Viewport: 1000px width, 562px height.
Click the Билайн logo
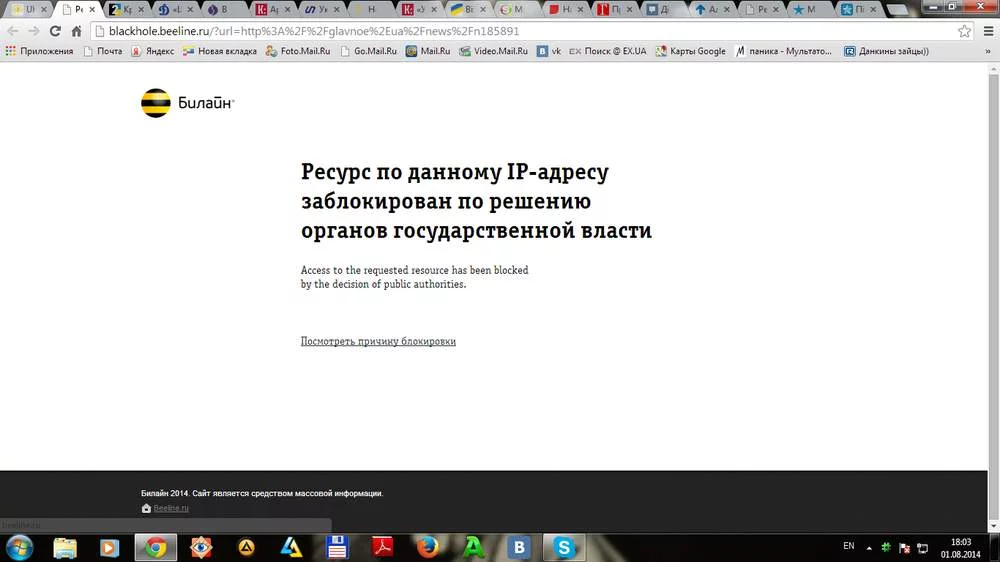pyautogui.click(x=188, y=103)
